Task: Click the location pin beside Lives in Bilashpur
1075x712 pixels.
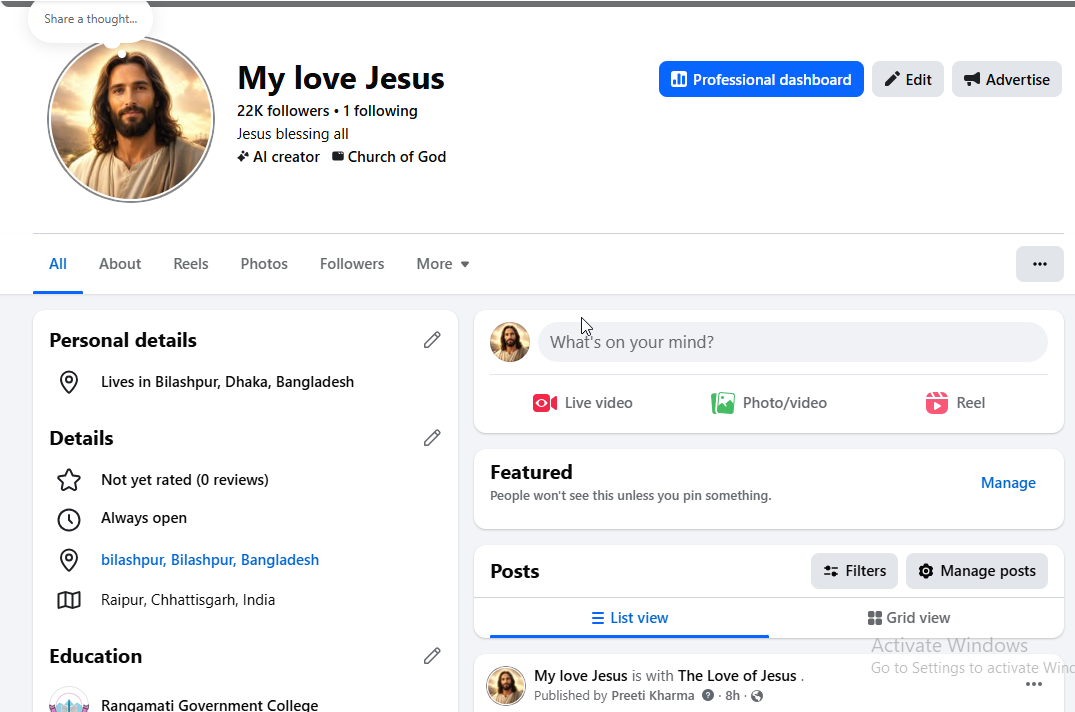Action: (69, 382)
